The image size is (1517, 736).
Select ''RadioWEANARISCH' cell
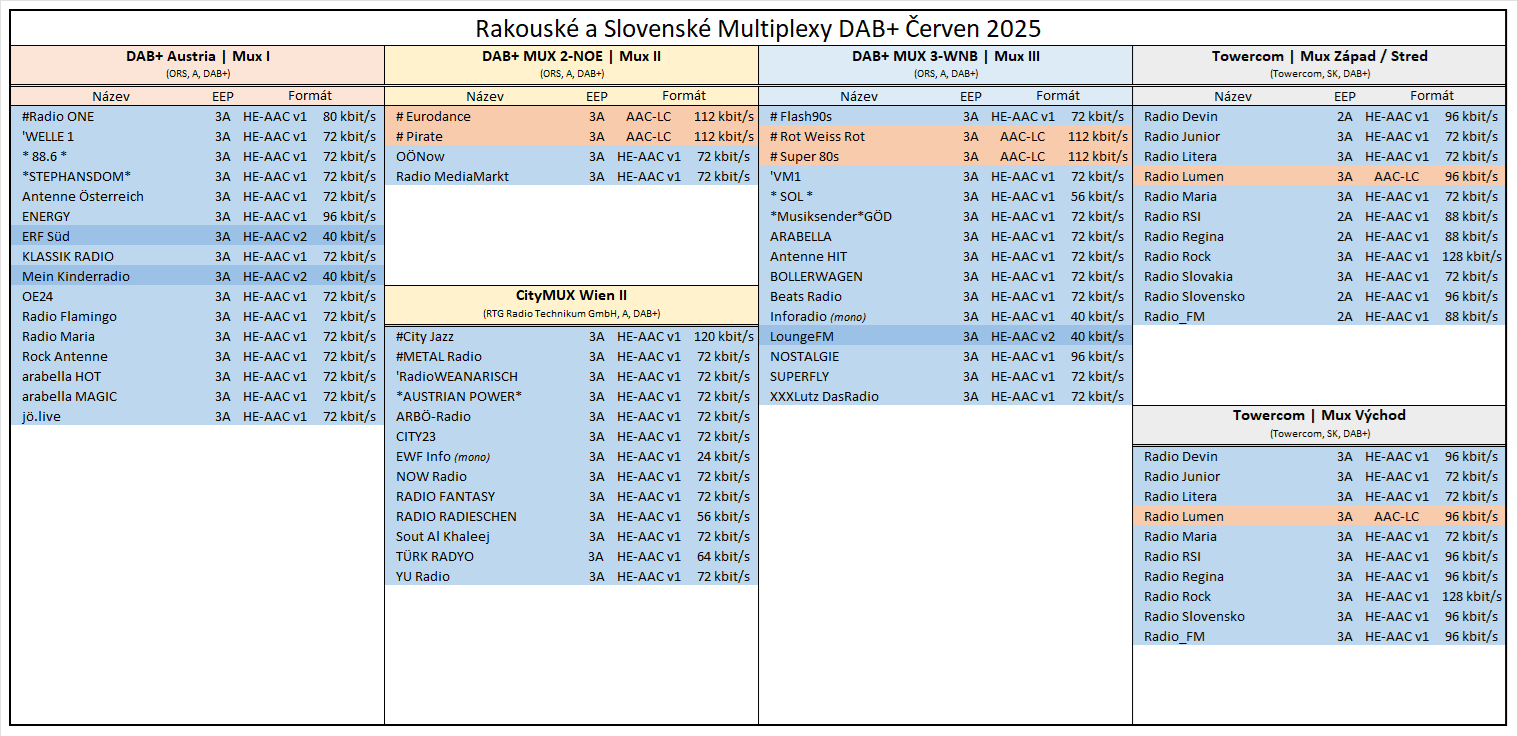(456, 376)
